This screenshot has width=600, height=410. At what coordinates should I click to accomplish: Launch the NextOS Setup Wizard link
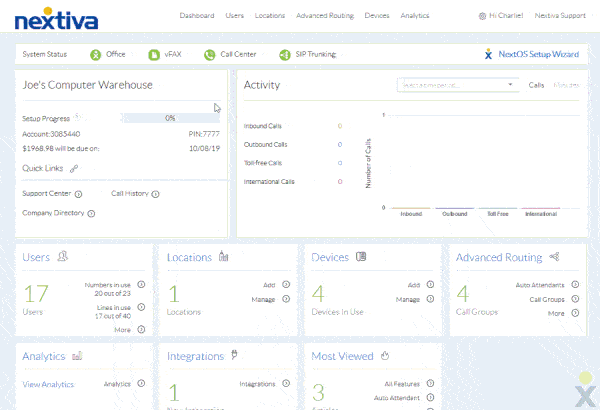538,54
